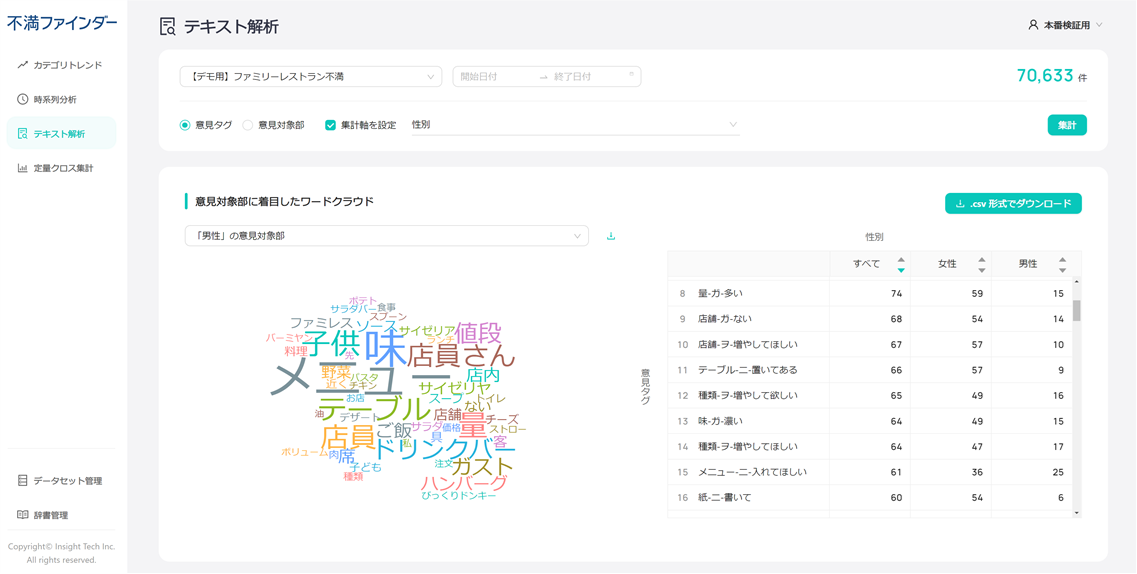Open the 「男性」の意見対象部 dropdown

(386, 236)
